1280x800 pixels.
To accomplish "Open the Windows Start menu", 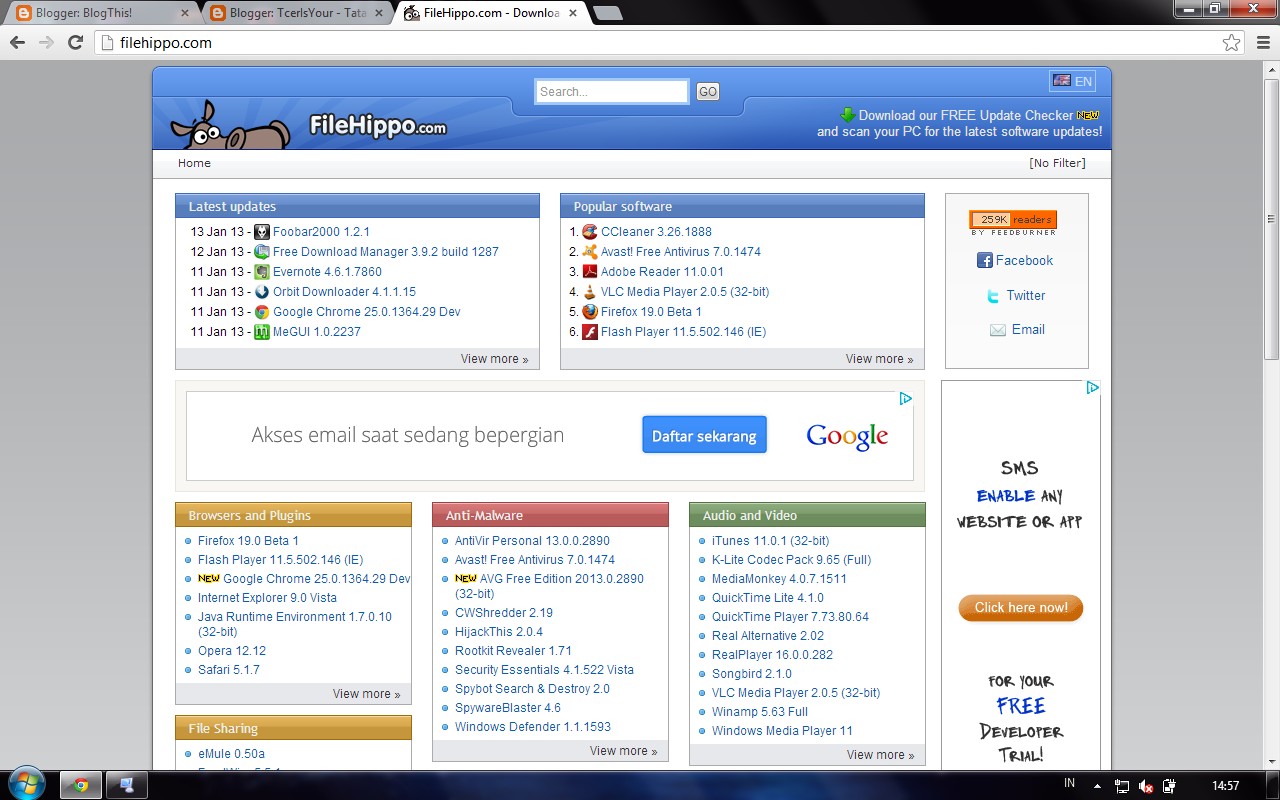I will (26, 783).
